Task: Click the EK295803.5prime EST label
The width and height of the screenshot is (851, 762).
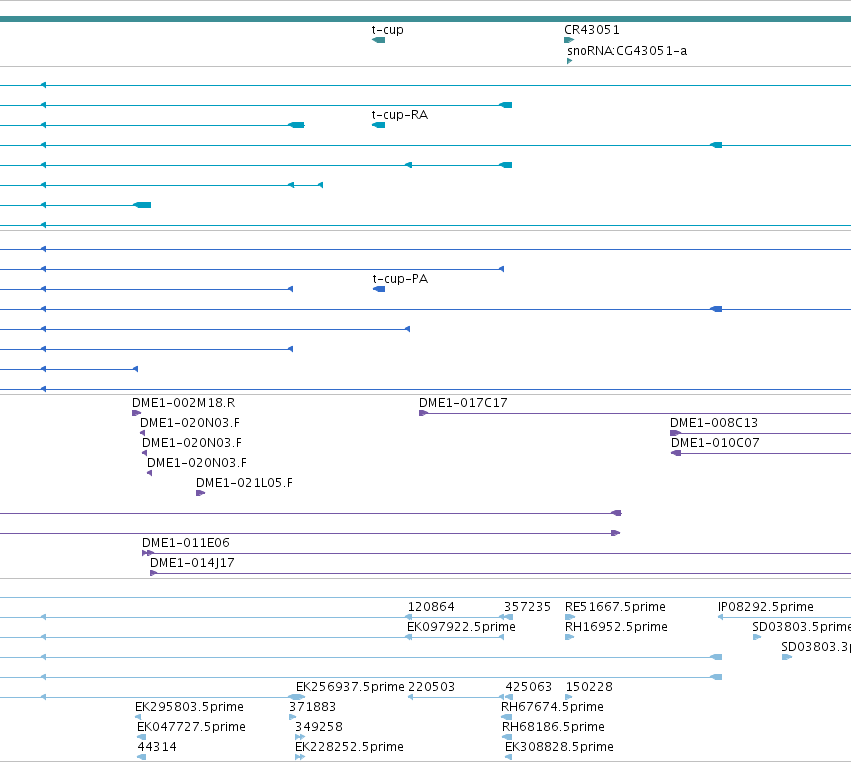Action: coord(189,707)
